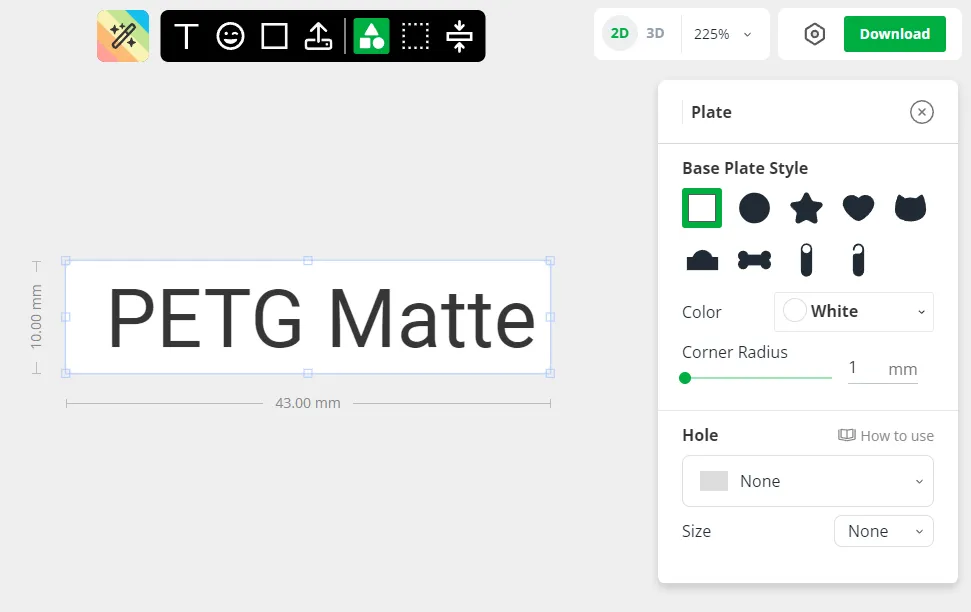Viewport: 971px width, 612px height.
Task: Open the magic wand AI design tool
Action: [123, 36]
